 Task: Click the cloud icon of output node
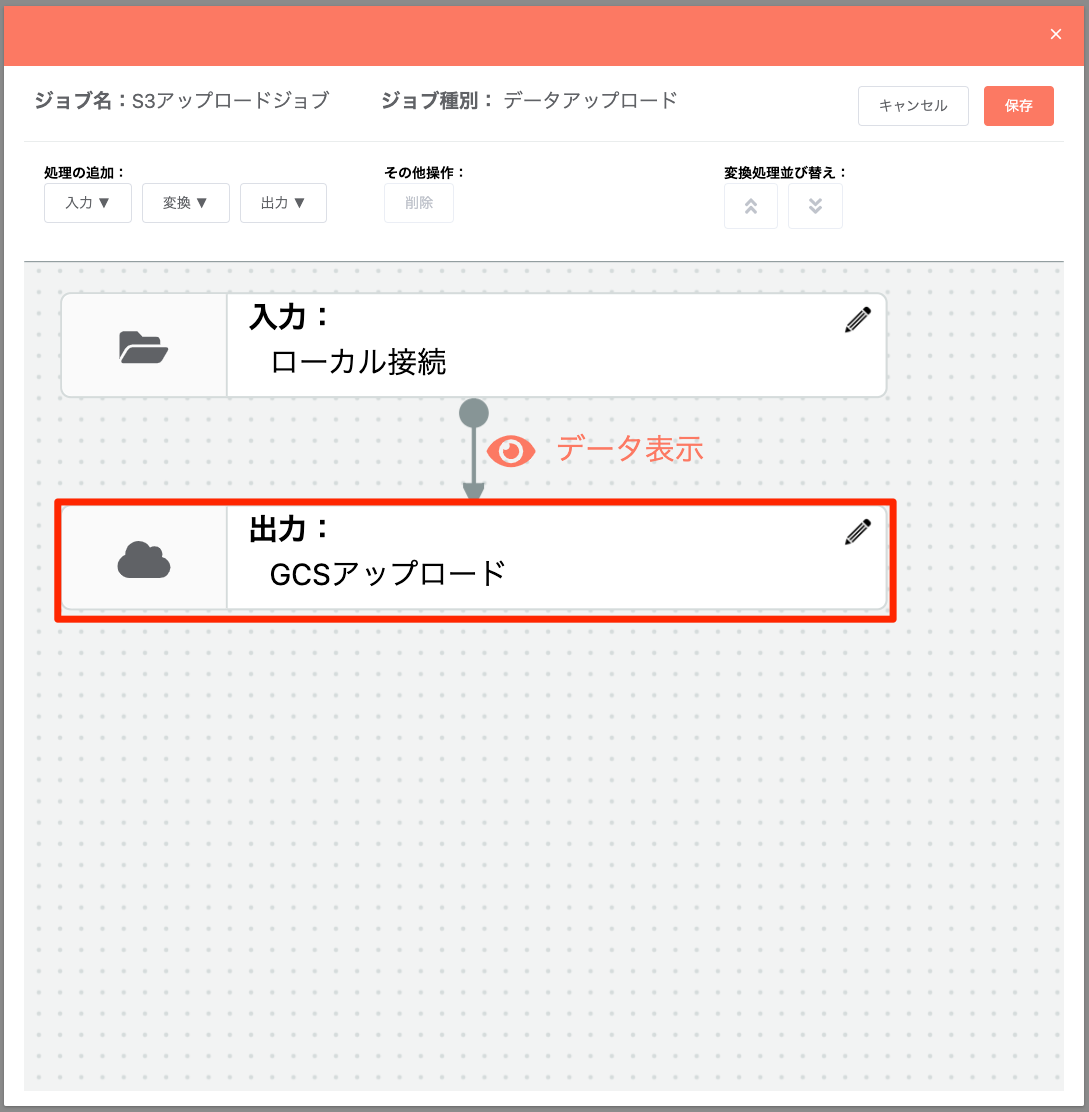pyautogui.click(x=144, y=560)
